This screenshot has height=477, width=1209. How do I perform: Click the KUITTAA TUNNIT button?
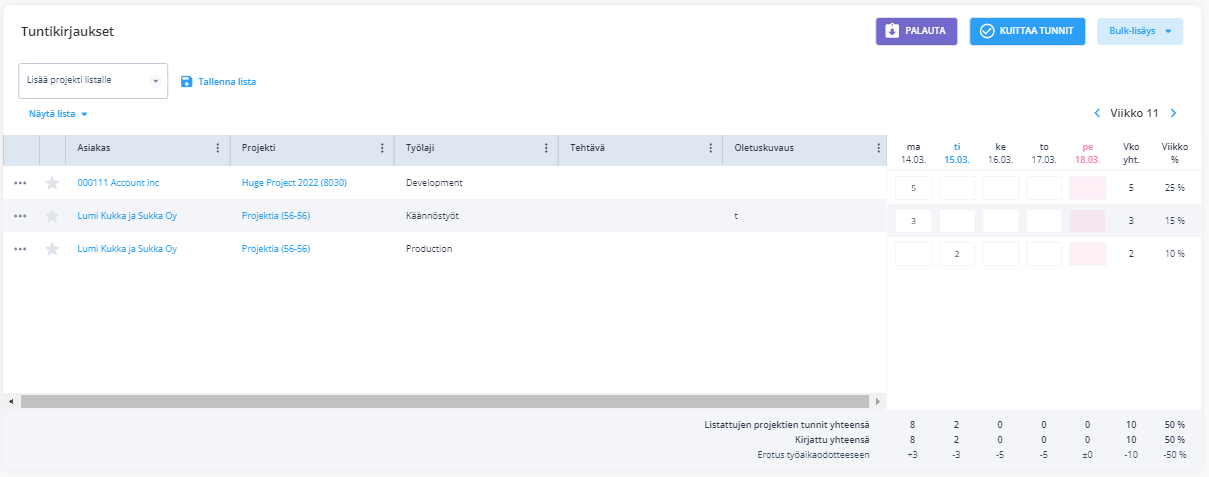click(x=1028, y=31)
